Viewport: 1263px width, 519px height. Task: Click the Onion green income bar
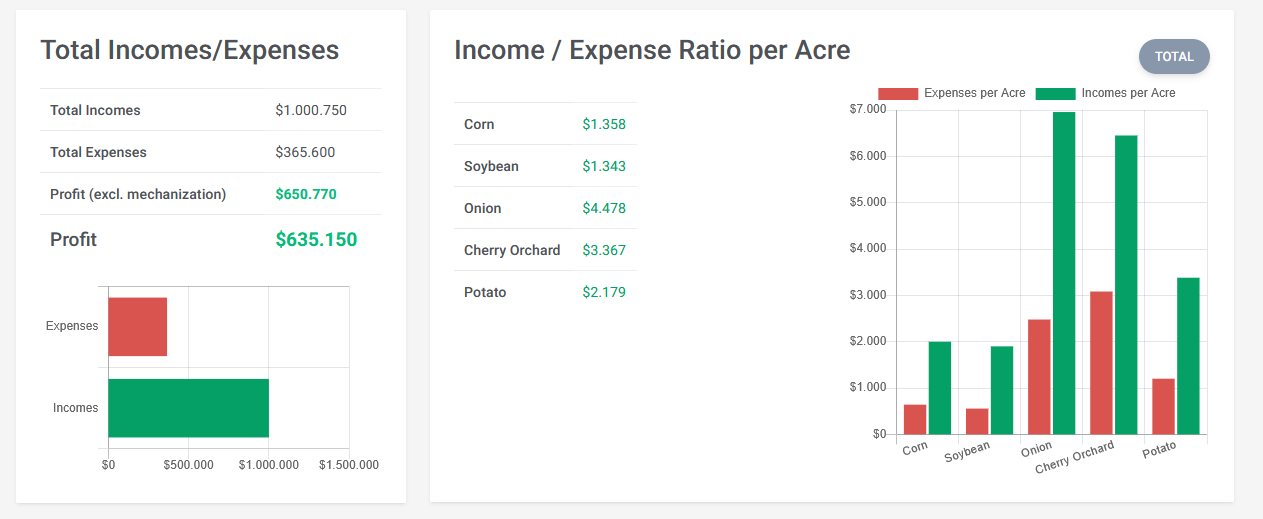(x=1064, y=272)
